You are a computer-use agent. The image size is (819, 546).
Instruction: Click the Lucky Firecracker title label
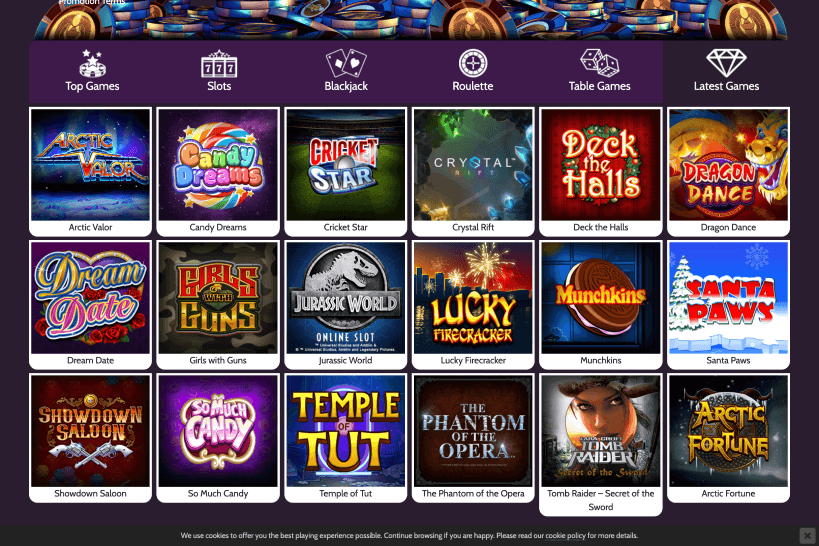(x=473, y=361)
